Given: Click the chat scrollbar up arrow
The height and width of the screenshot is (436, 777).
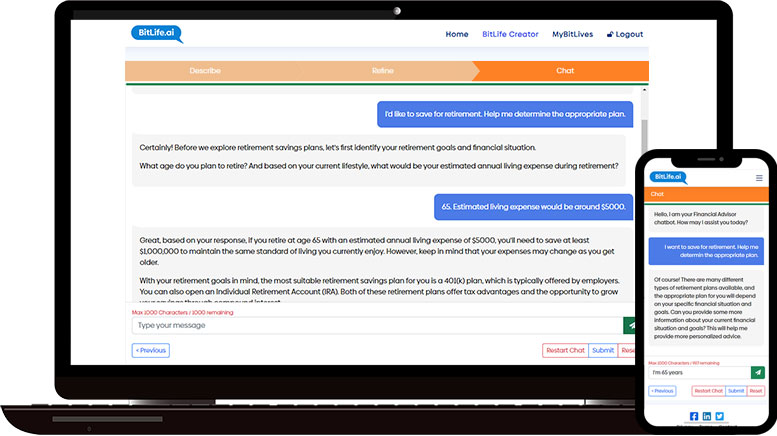Looking at the screenshot, I should pos(644,90).
